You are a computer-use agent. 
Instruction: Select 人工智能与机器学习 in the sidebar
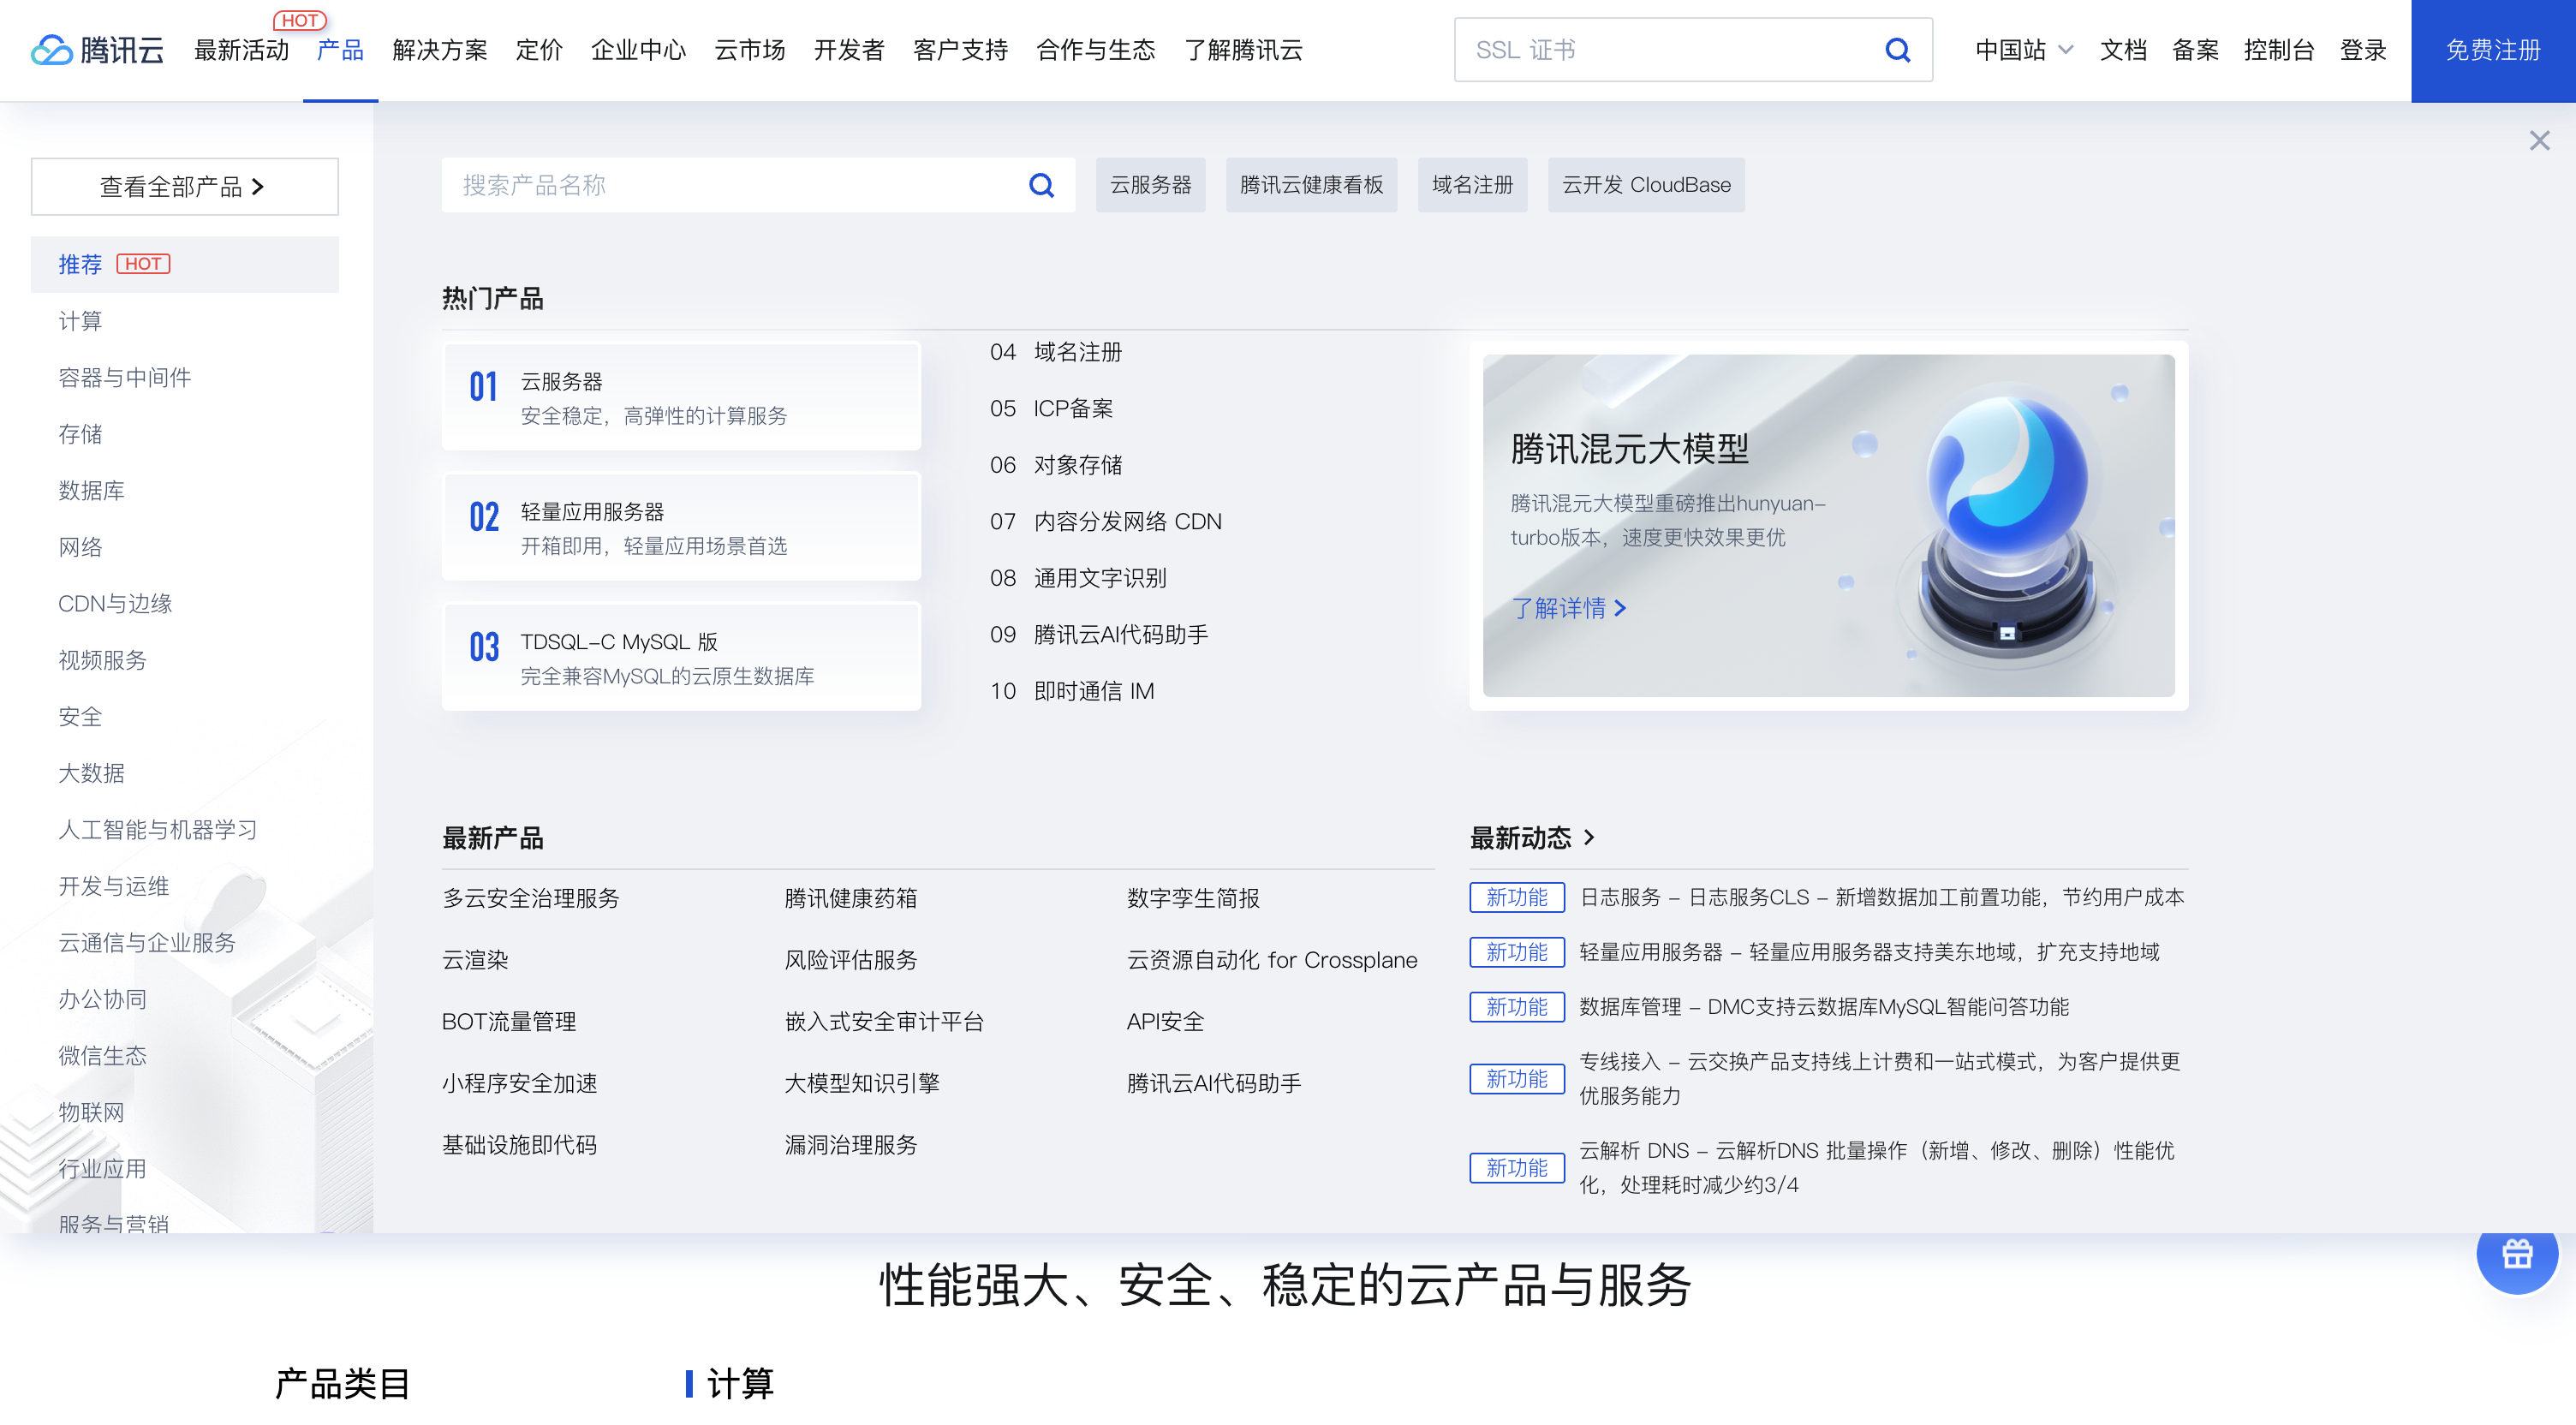tap(156, 830)
